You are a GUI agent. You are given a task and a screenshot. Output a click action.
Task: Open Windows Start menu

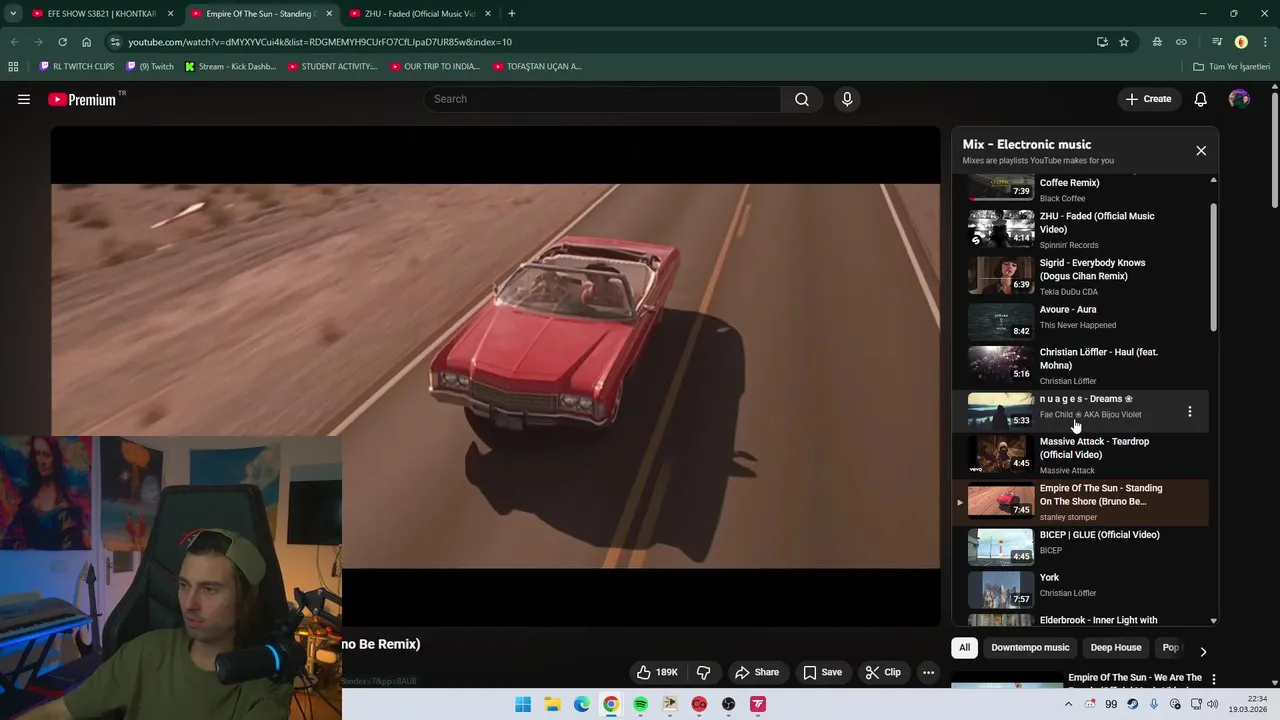(523, 704)
